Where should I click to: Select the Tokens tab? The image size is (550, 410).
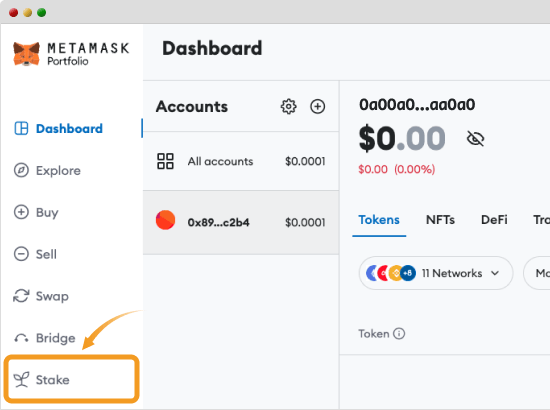pyautogui.click(x=379, y=220)
